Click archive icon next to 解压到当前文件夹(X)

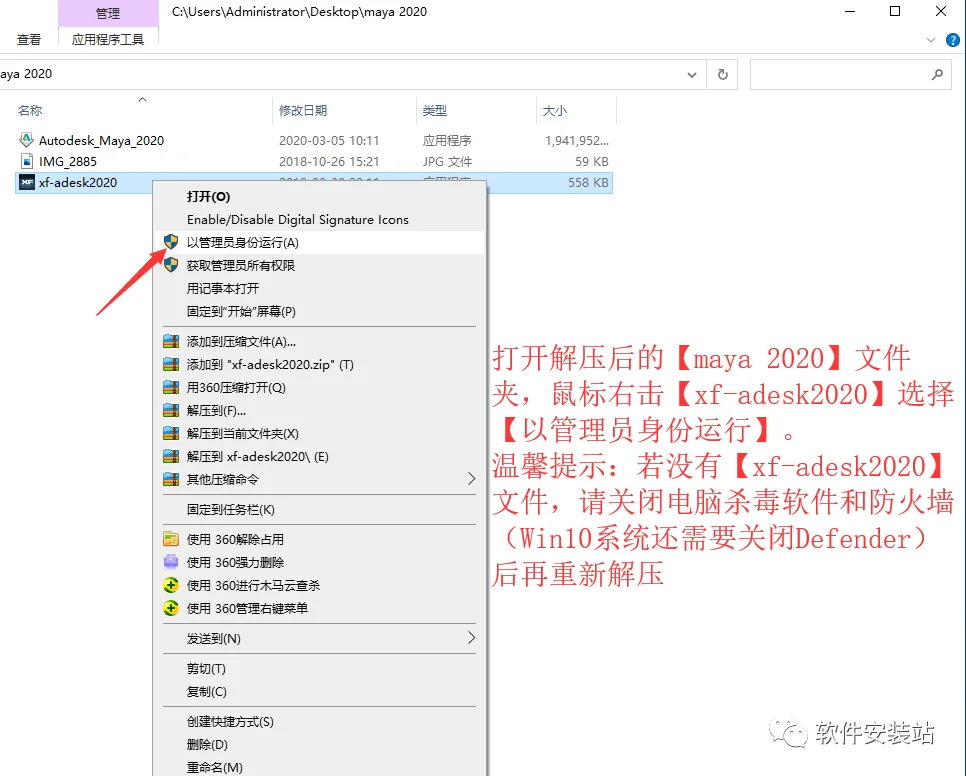[x=171, y=434]
